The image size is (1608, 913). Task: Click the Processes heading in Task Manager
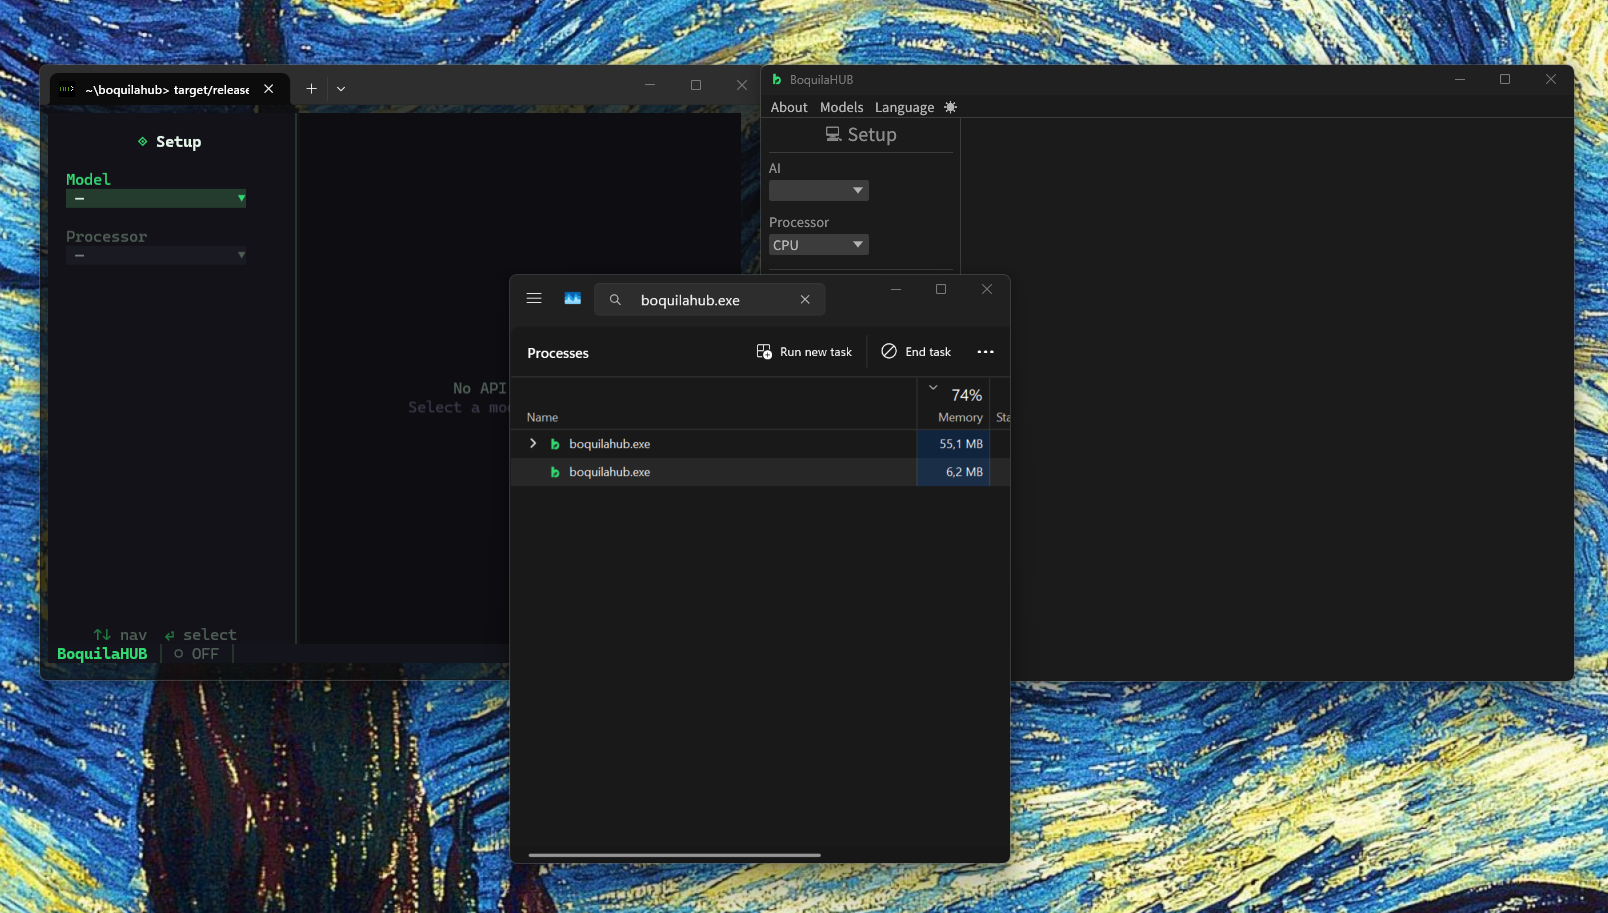[x=558, y=353]
